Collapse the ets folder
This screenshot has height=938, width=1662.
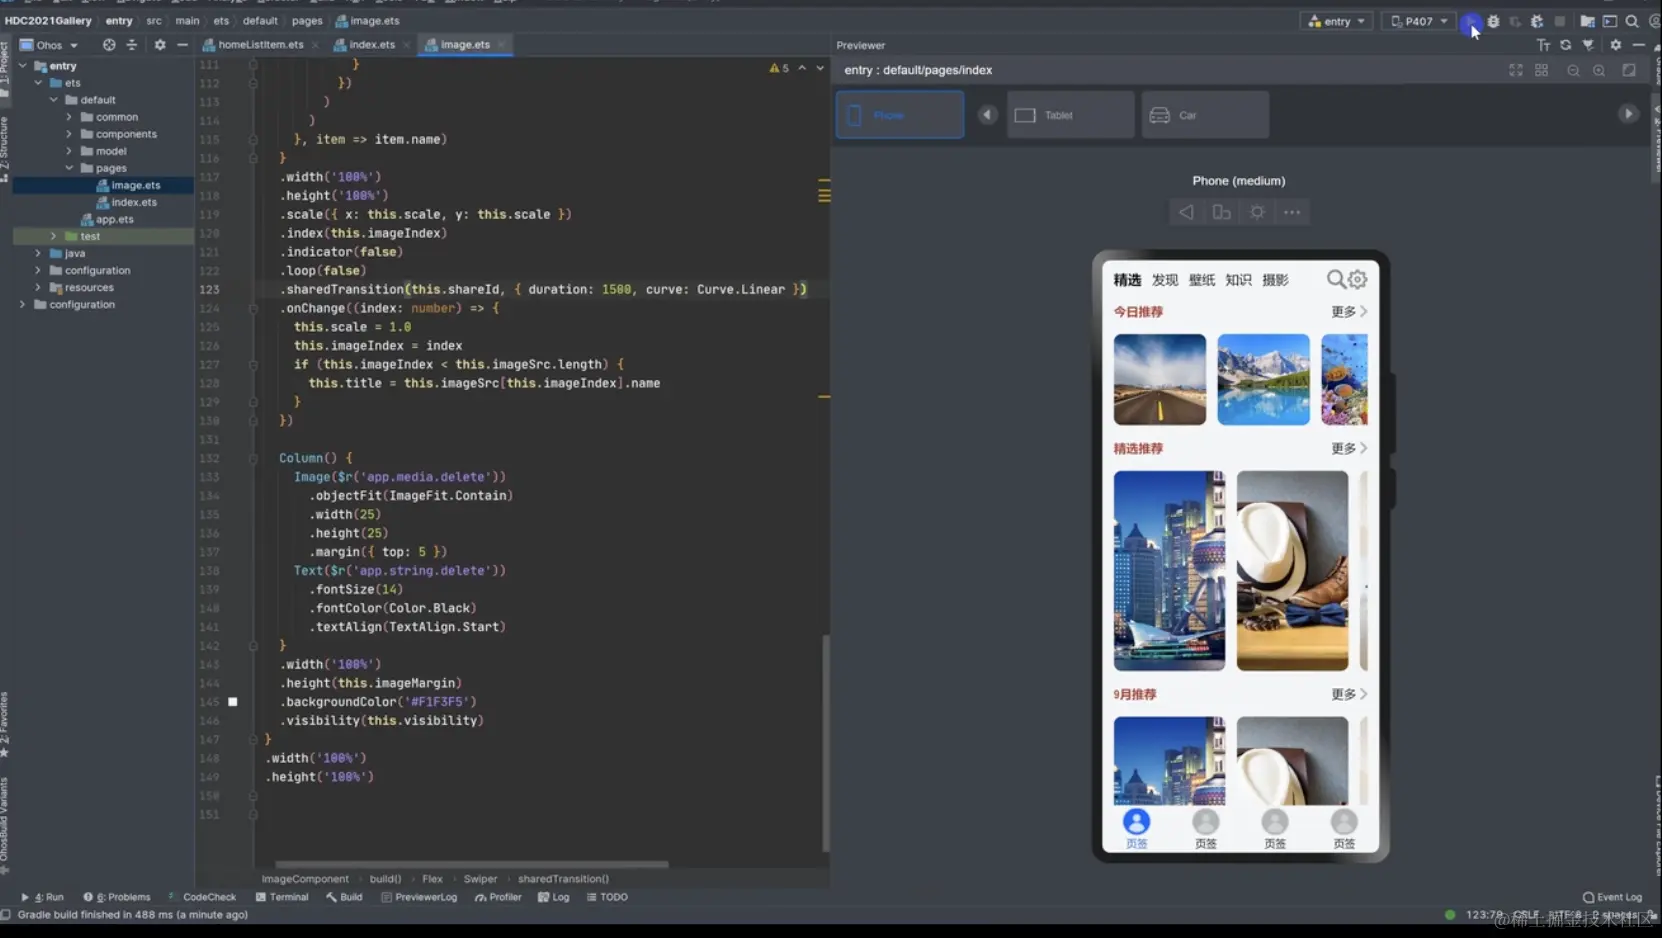point(38,83)
